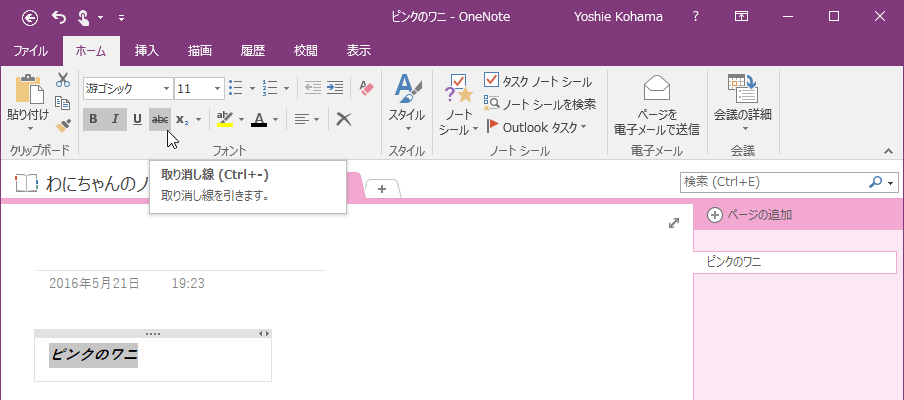
Task: Switch to the 表示 tab
Action: (x=359, y=51)
